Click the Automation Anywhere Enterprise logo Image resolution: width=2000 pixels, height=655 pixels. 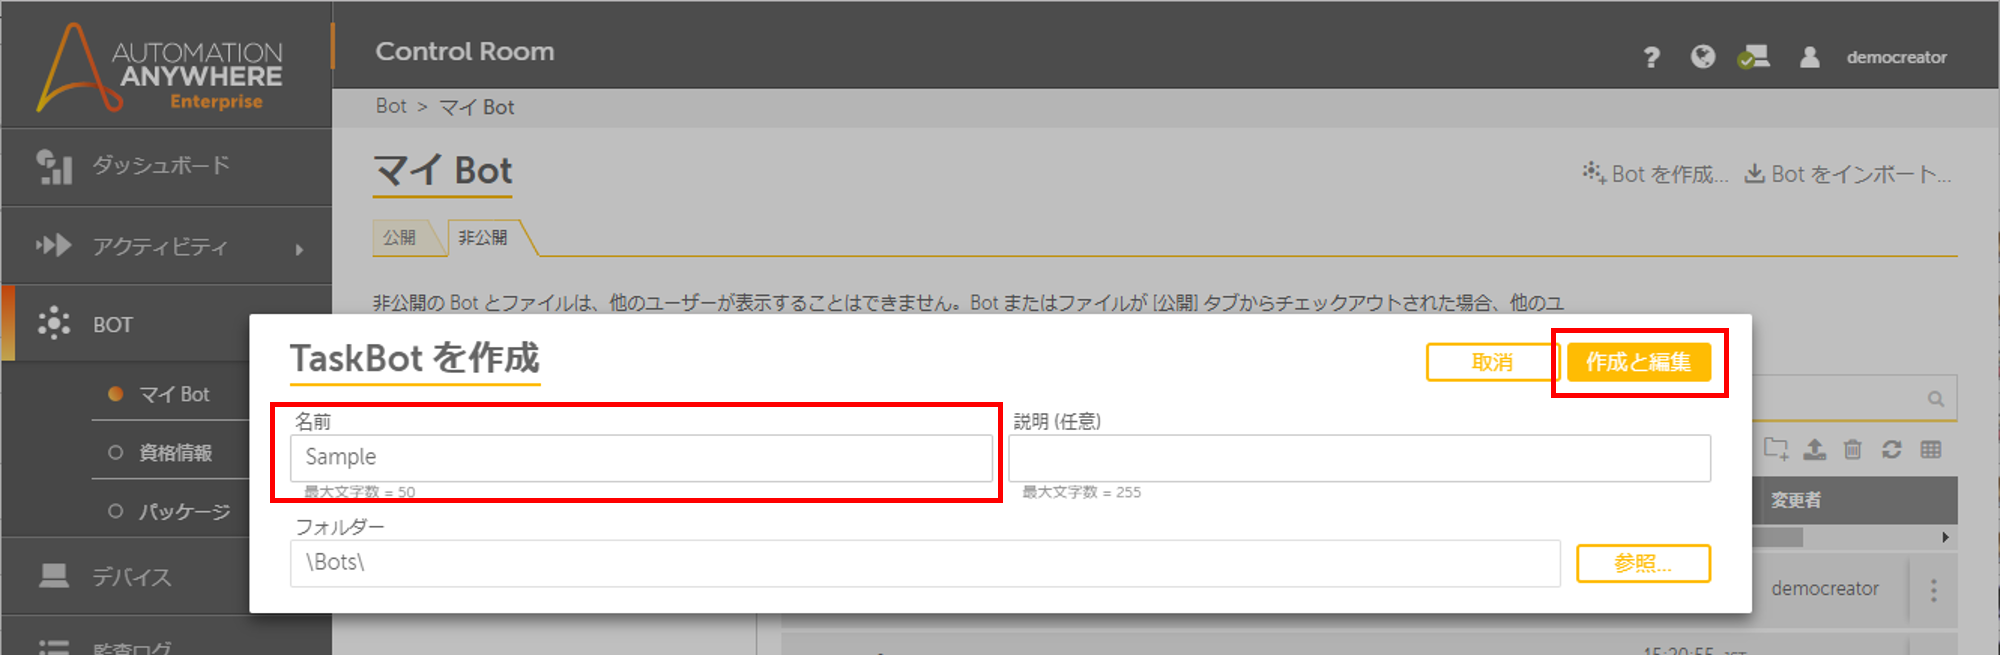pyautogui.click(x=160, y=68)
